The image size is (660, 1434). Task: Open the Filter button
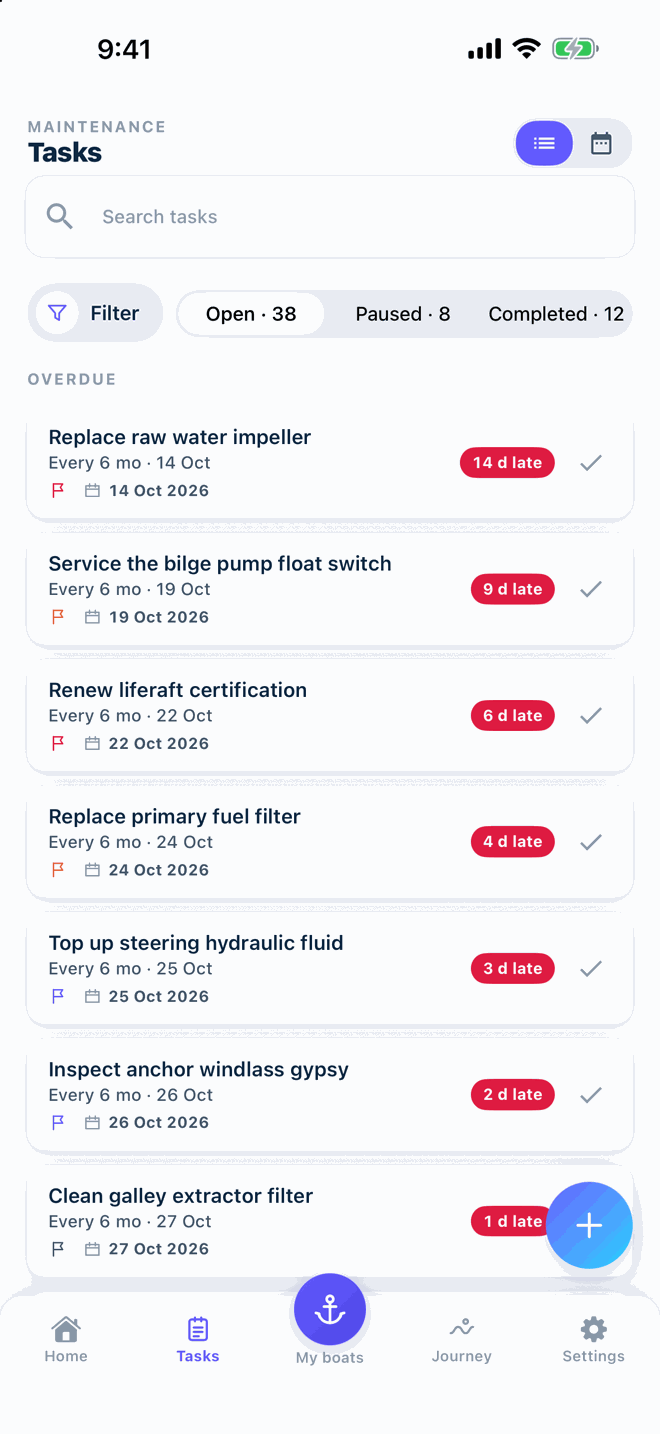pos(95,313)
